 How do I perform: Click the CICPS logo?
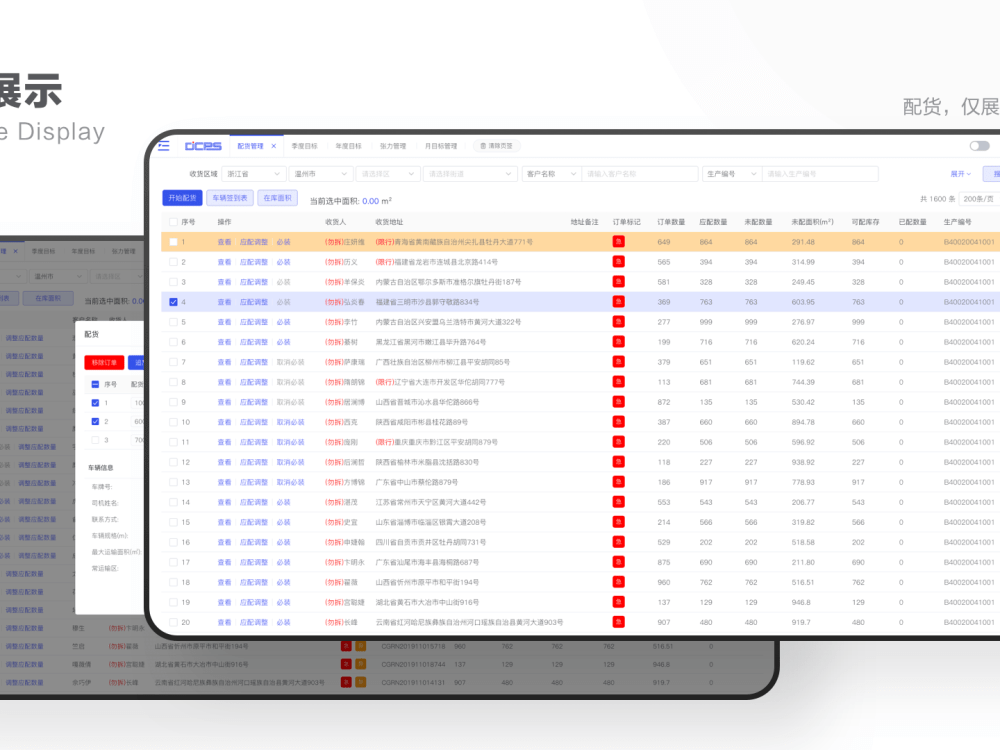203,146
